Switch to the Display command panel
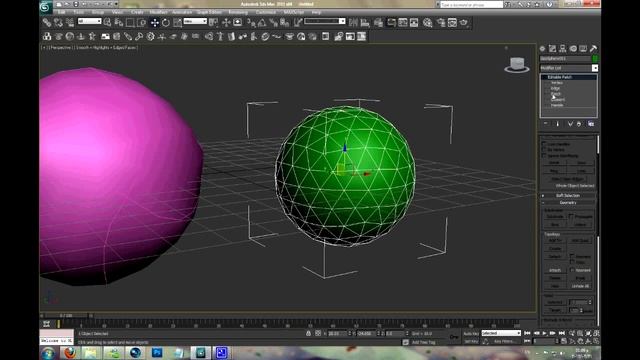 coord(583,49)
